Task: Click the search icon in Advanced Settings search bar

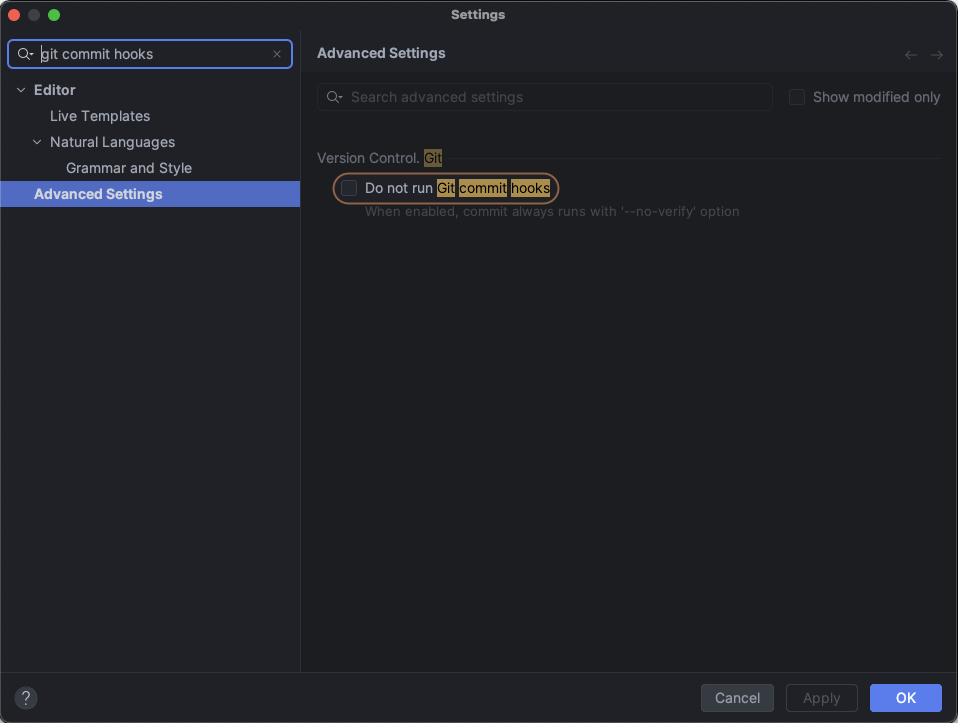Action: click(334, 97)
